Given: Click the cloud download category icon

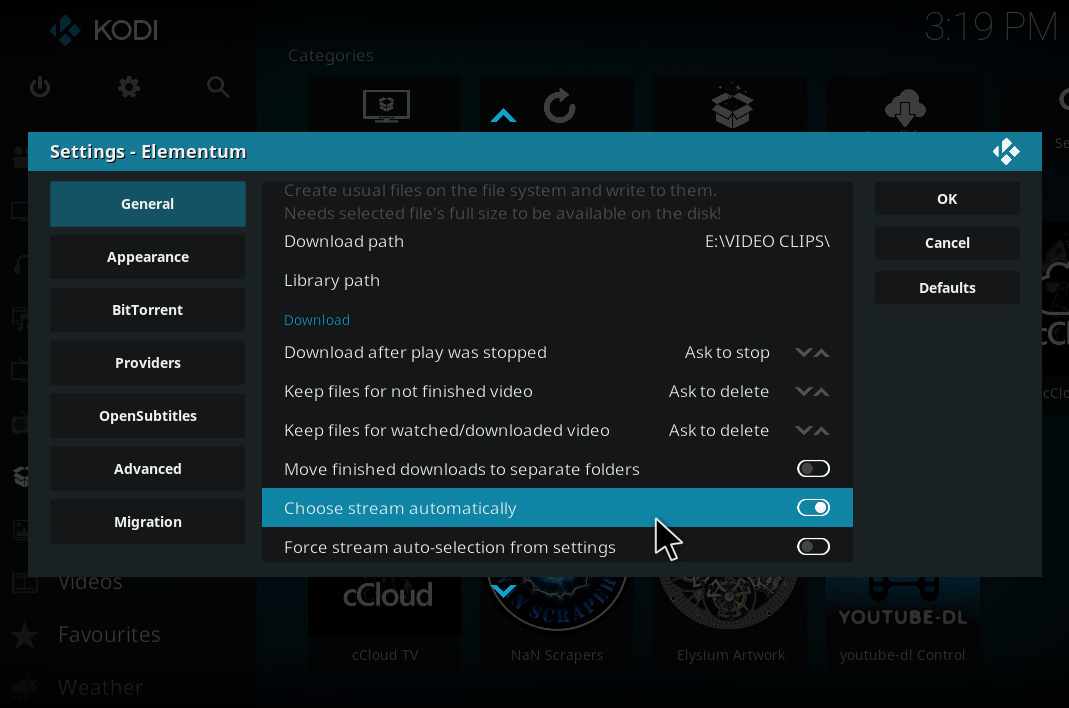Looking at the screenshot, I should point(905,108).
